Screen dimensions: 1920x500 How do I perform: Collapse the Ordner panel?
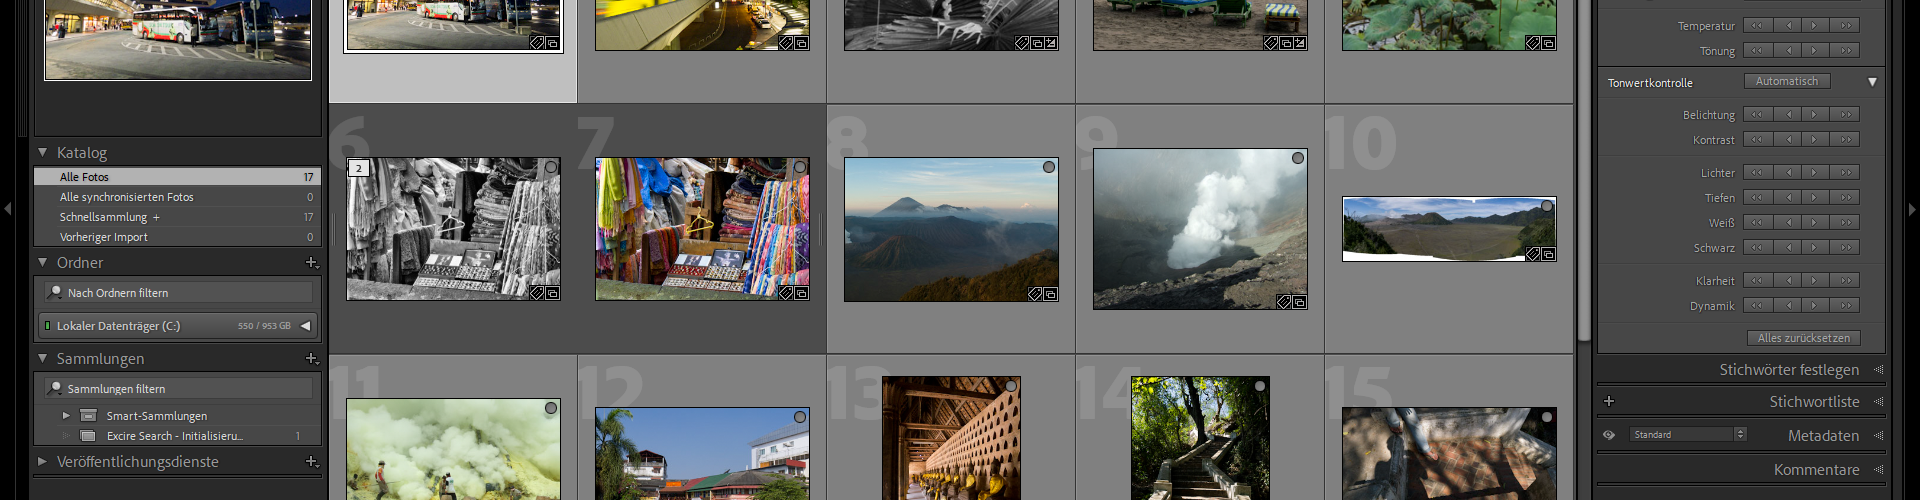pyautogui.click(x=43, y=262)
